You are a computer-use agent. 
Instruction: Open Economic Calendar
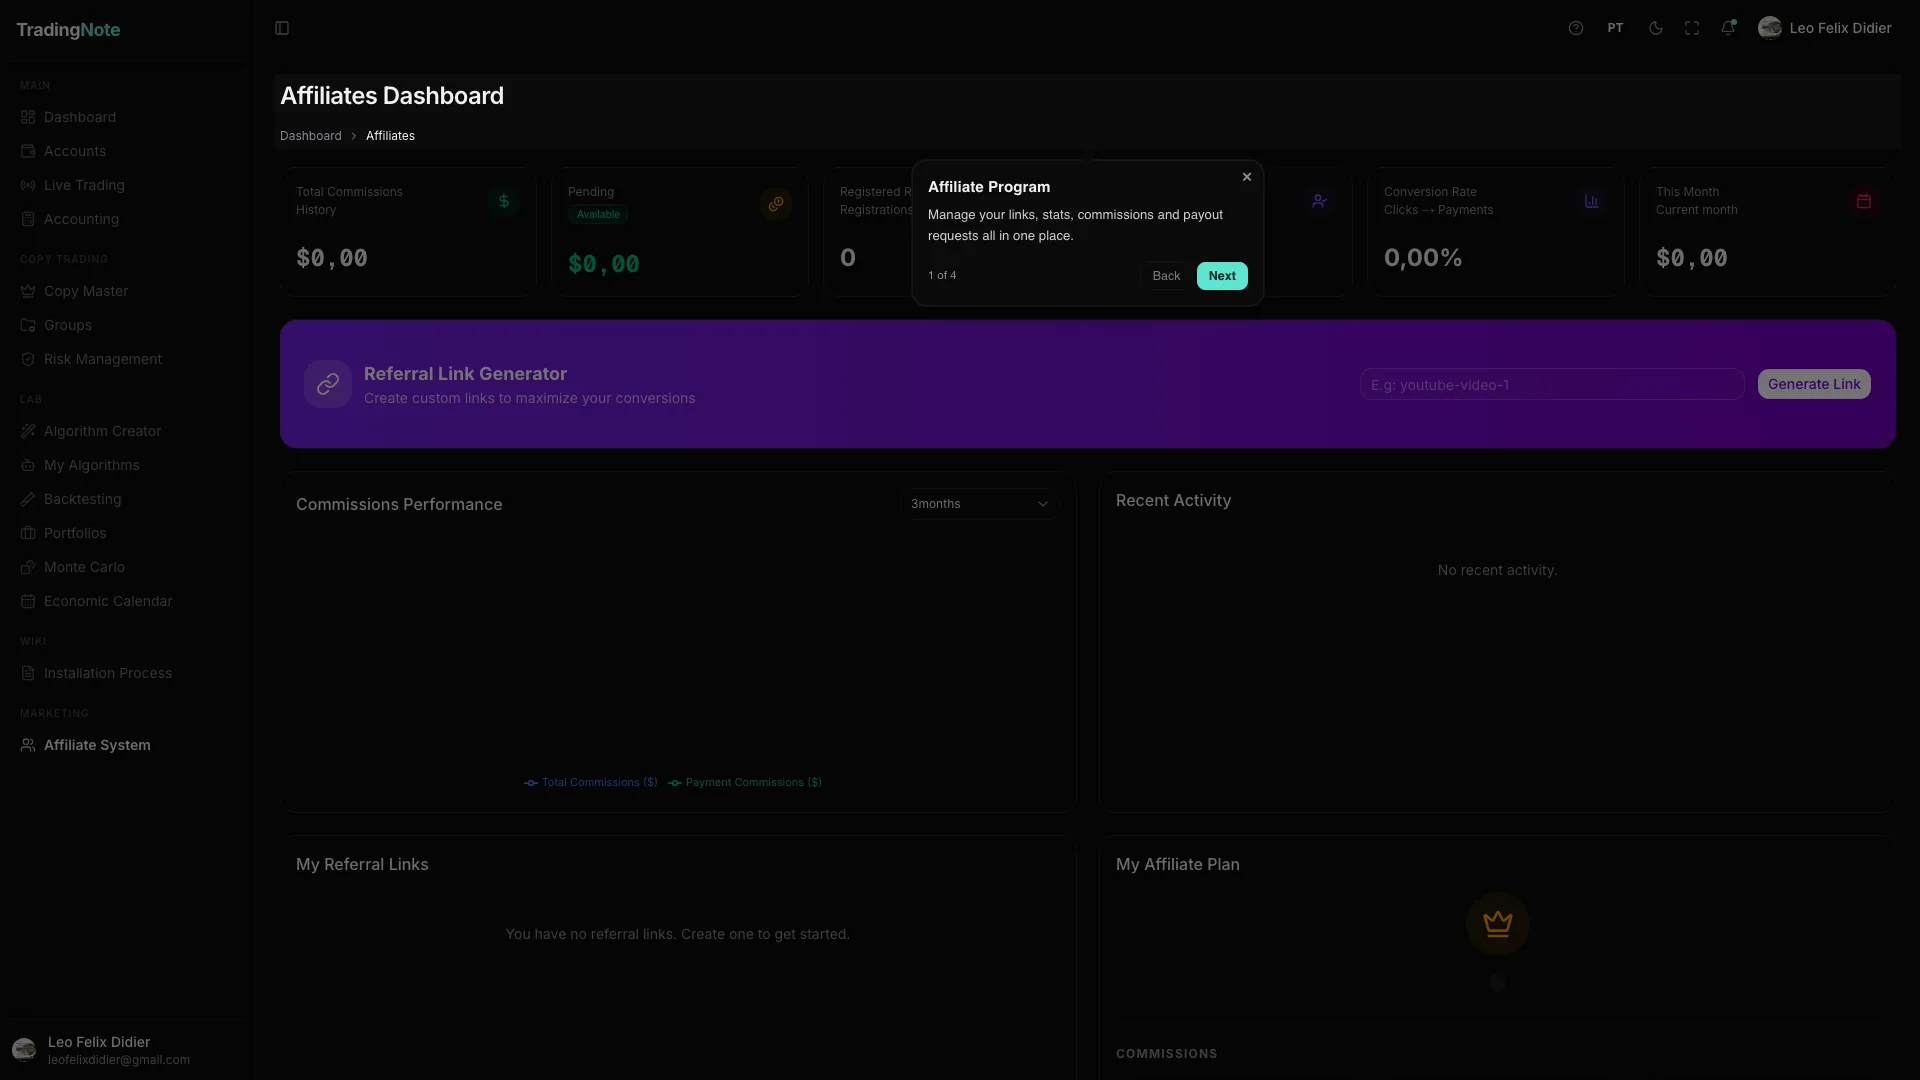(x=126, y=601)
